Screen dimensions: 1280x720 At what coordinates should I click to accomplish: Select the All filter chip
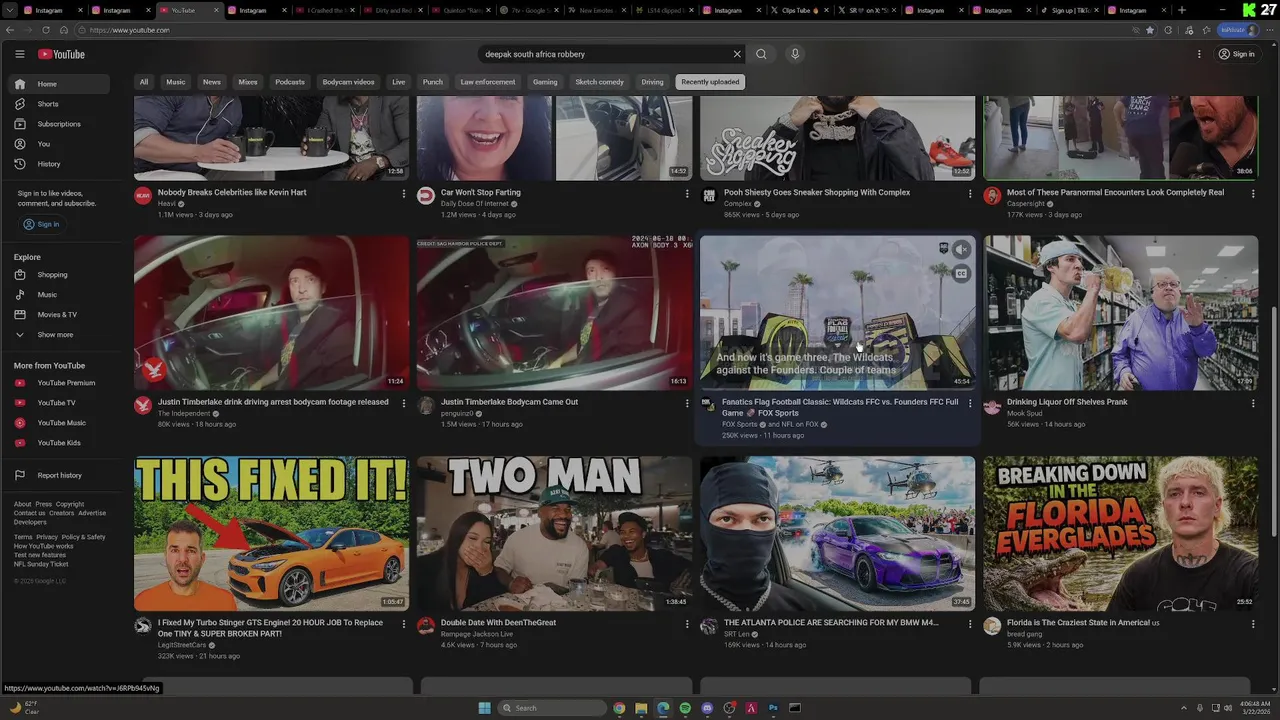tap(144, 82)
